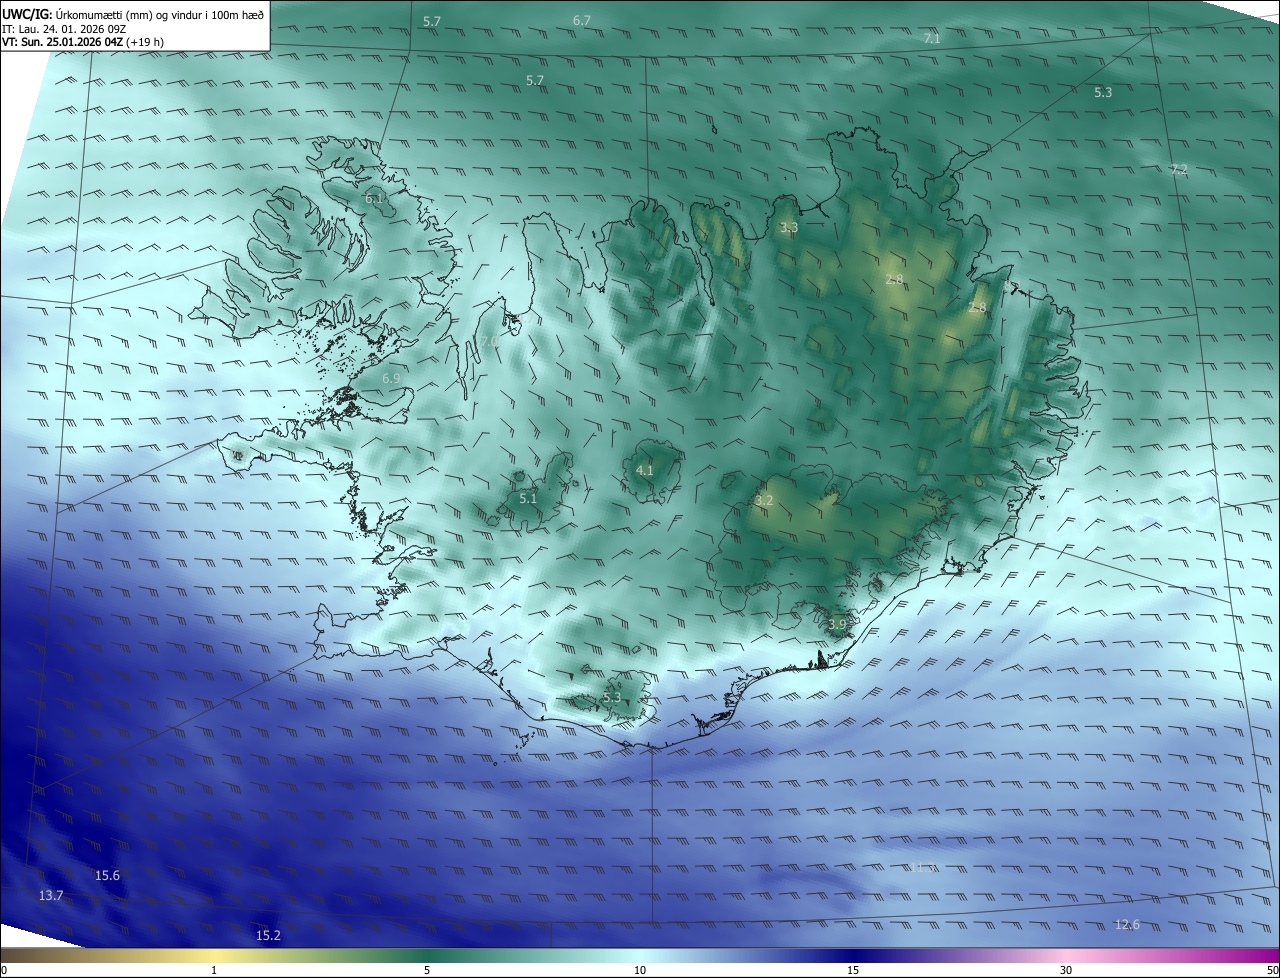Click the '7.1' value on the map
This screenshot has width=1280, height=978.
(x=932, y=38)
